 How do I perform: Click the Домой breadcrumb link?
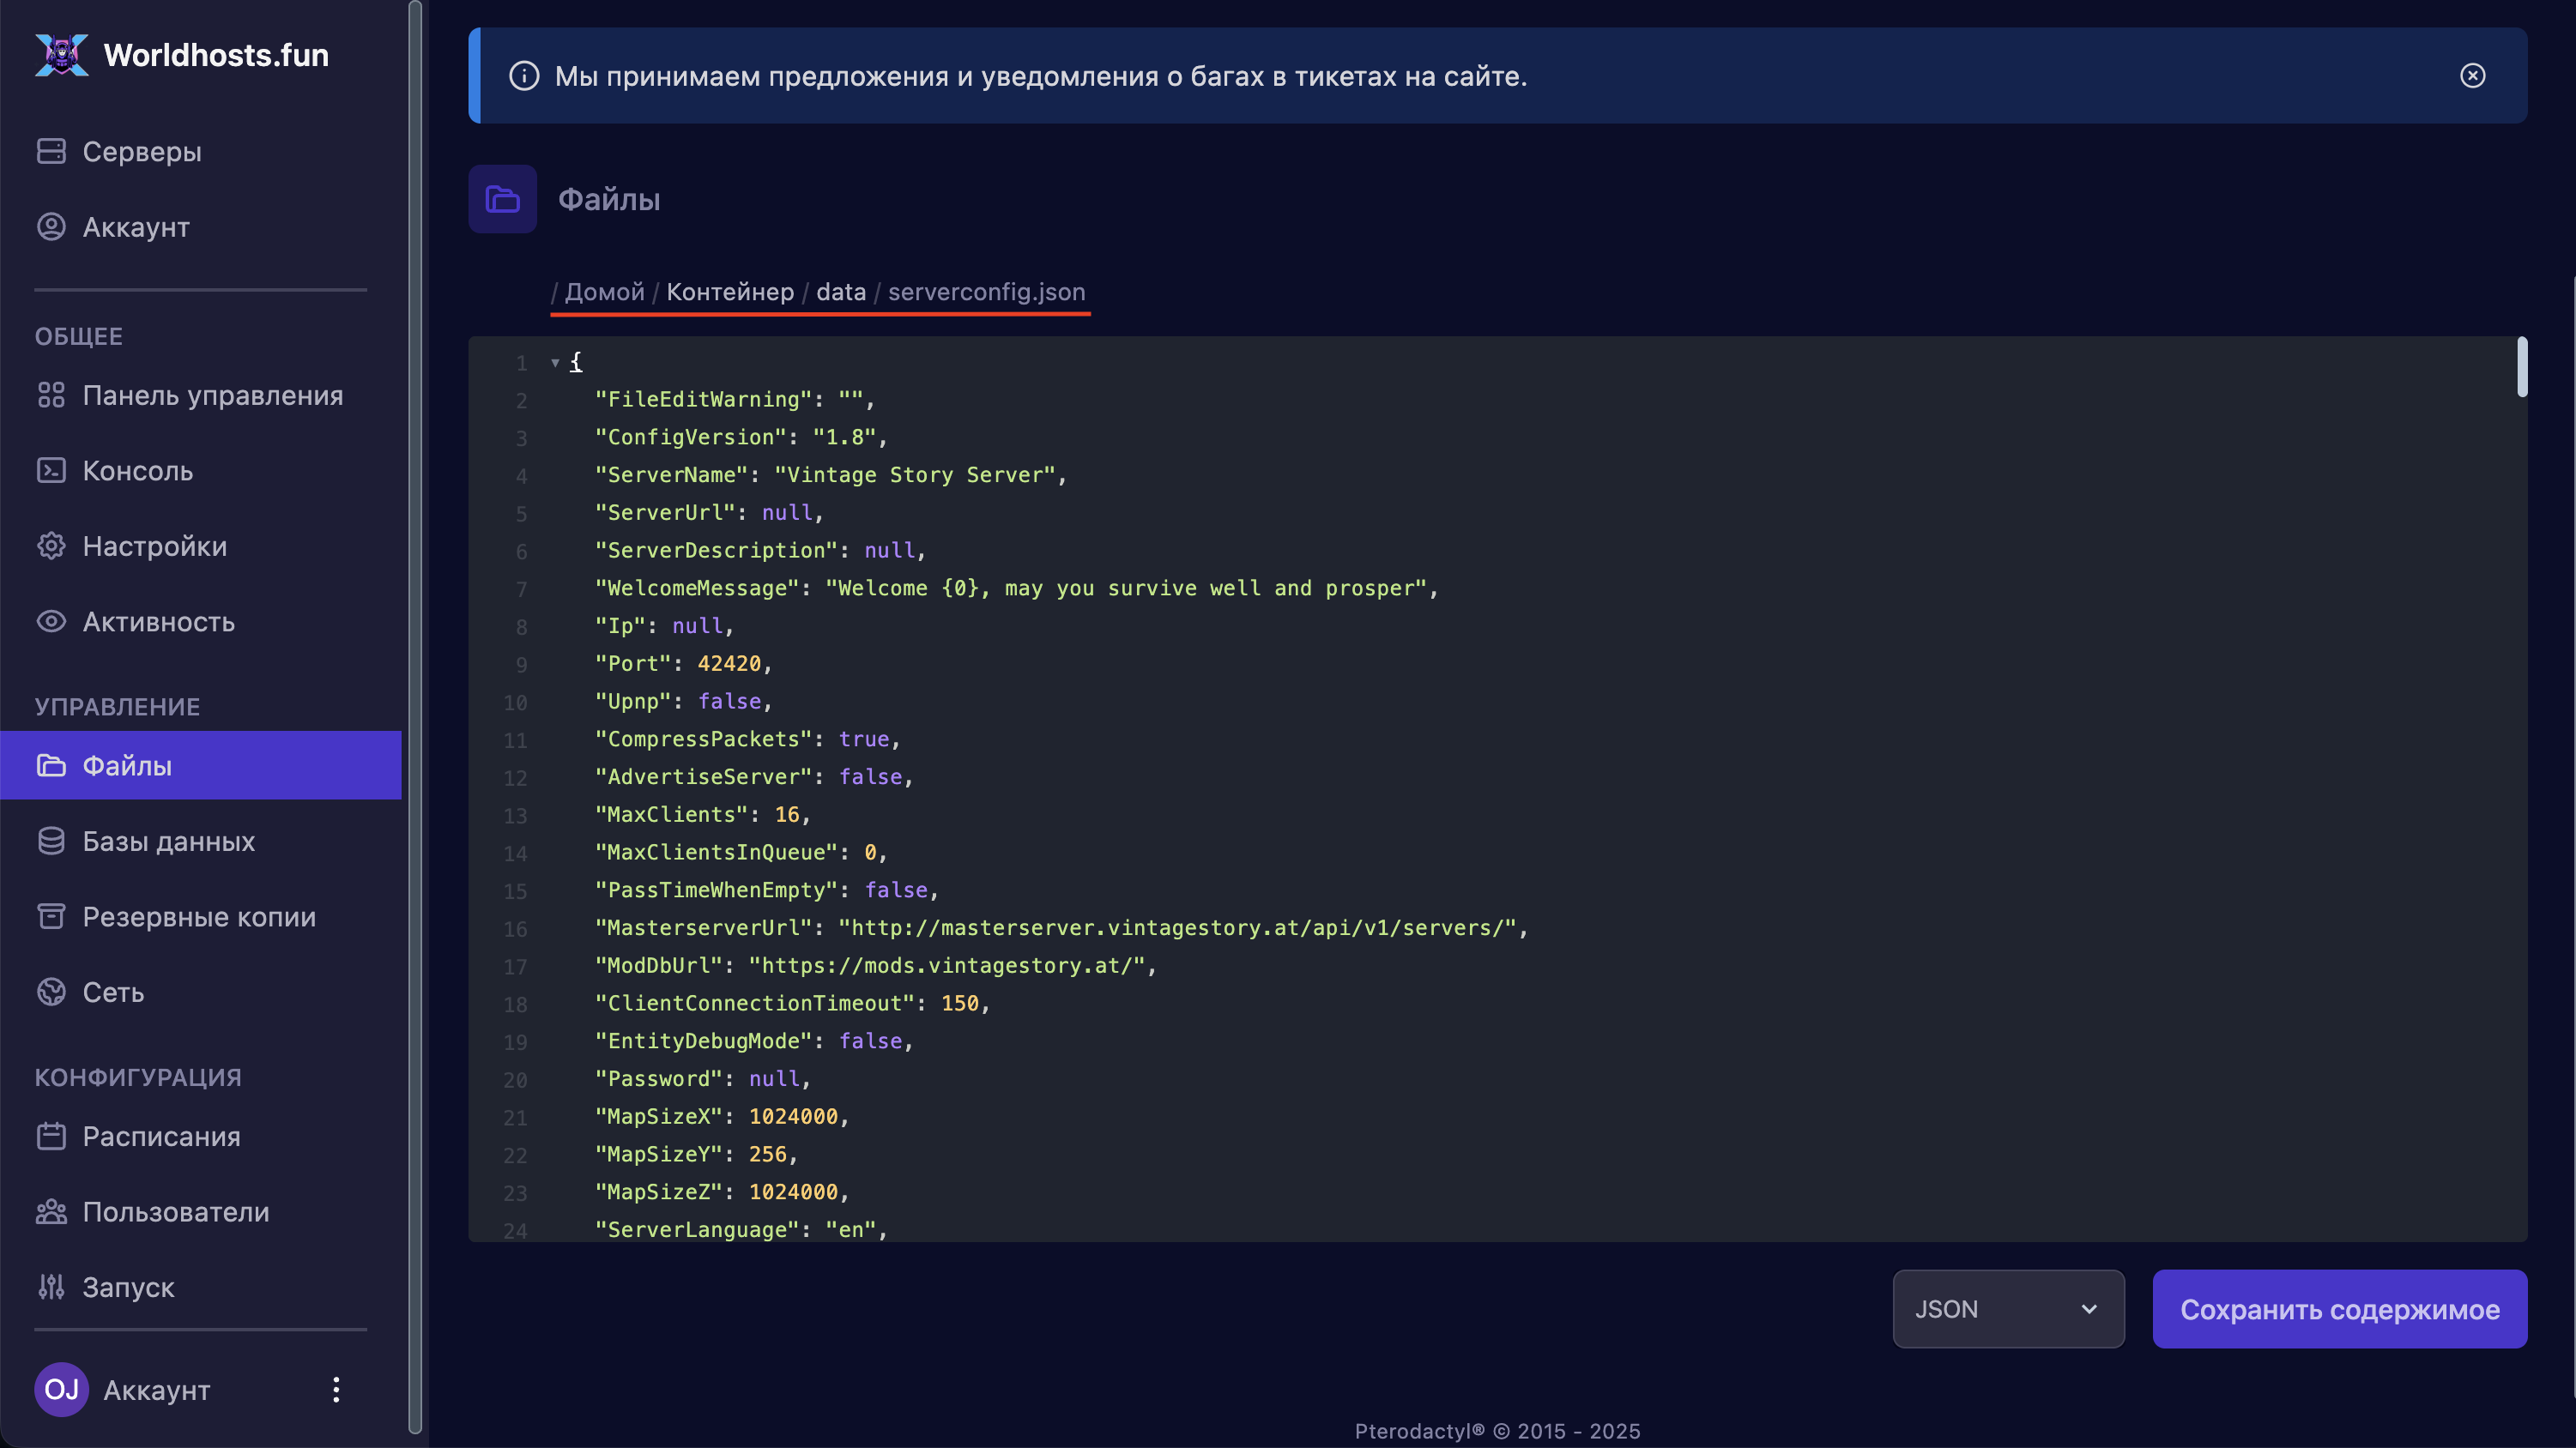[604, 292]
